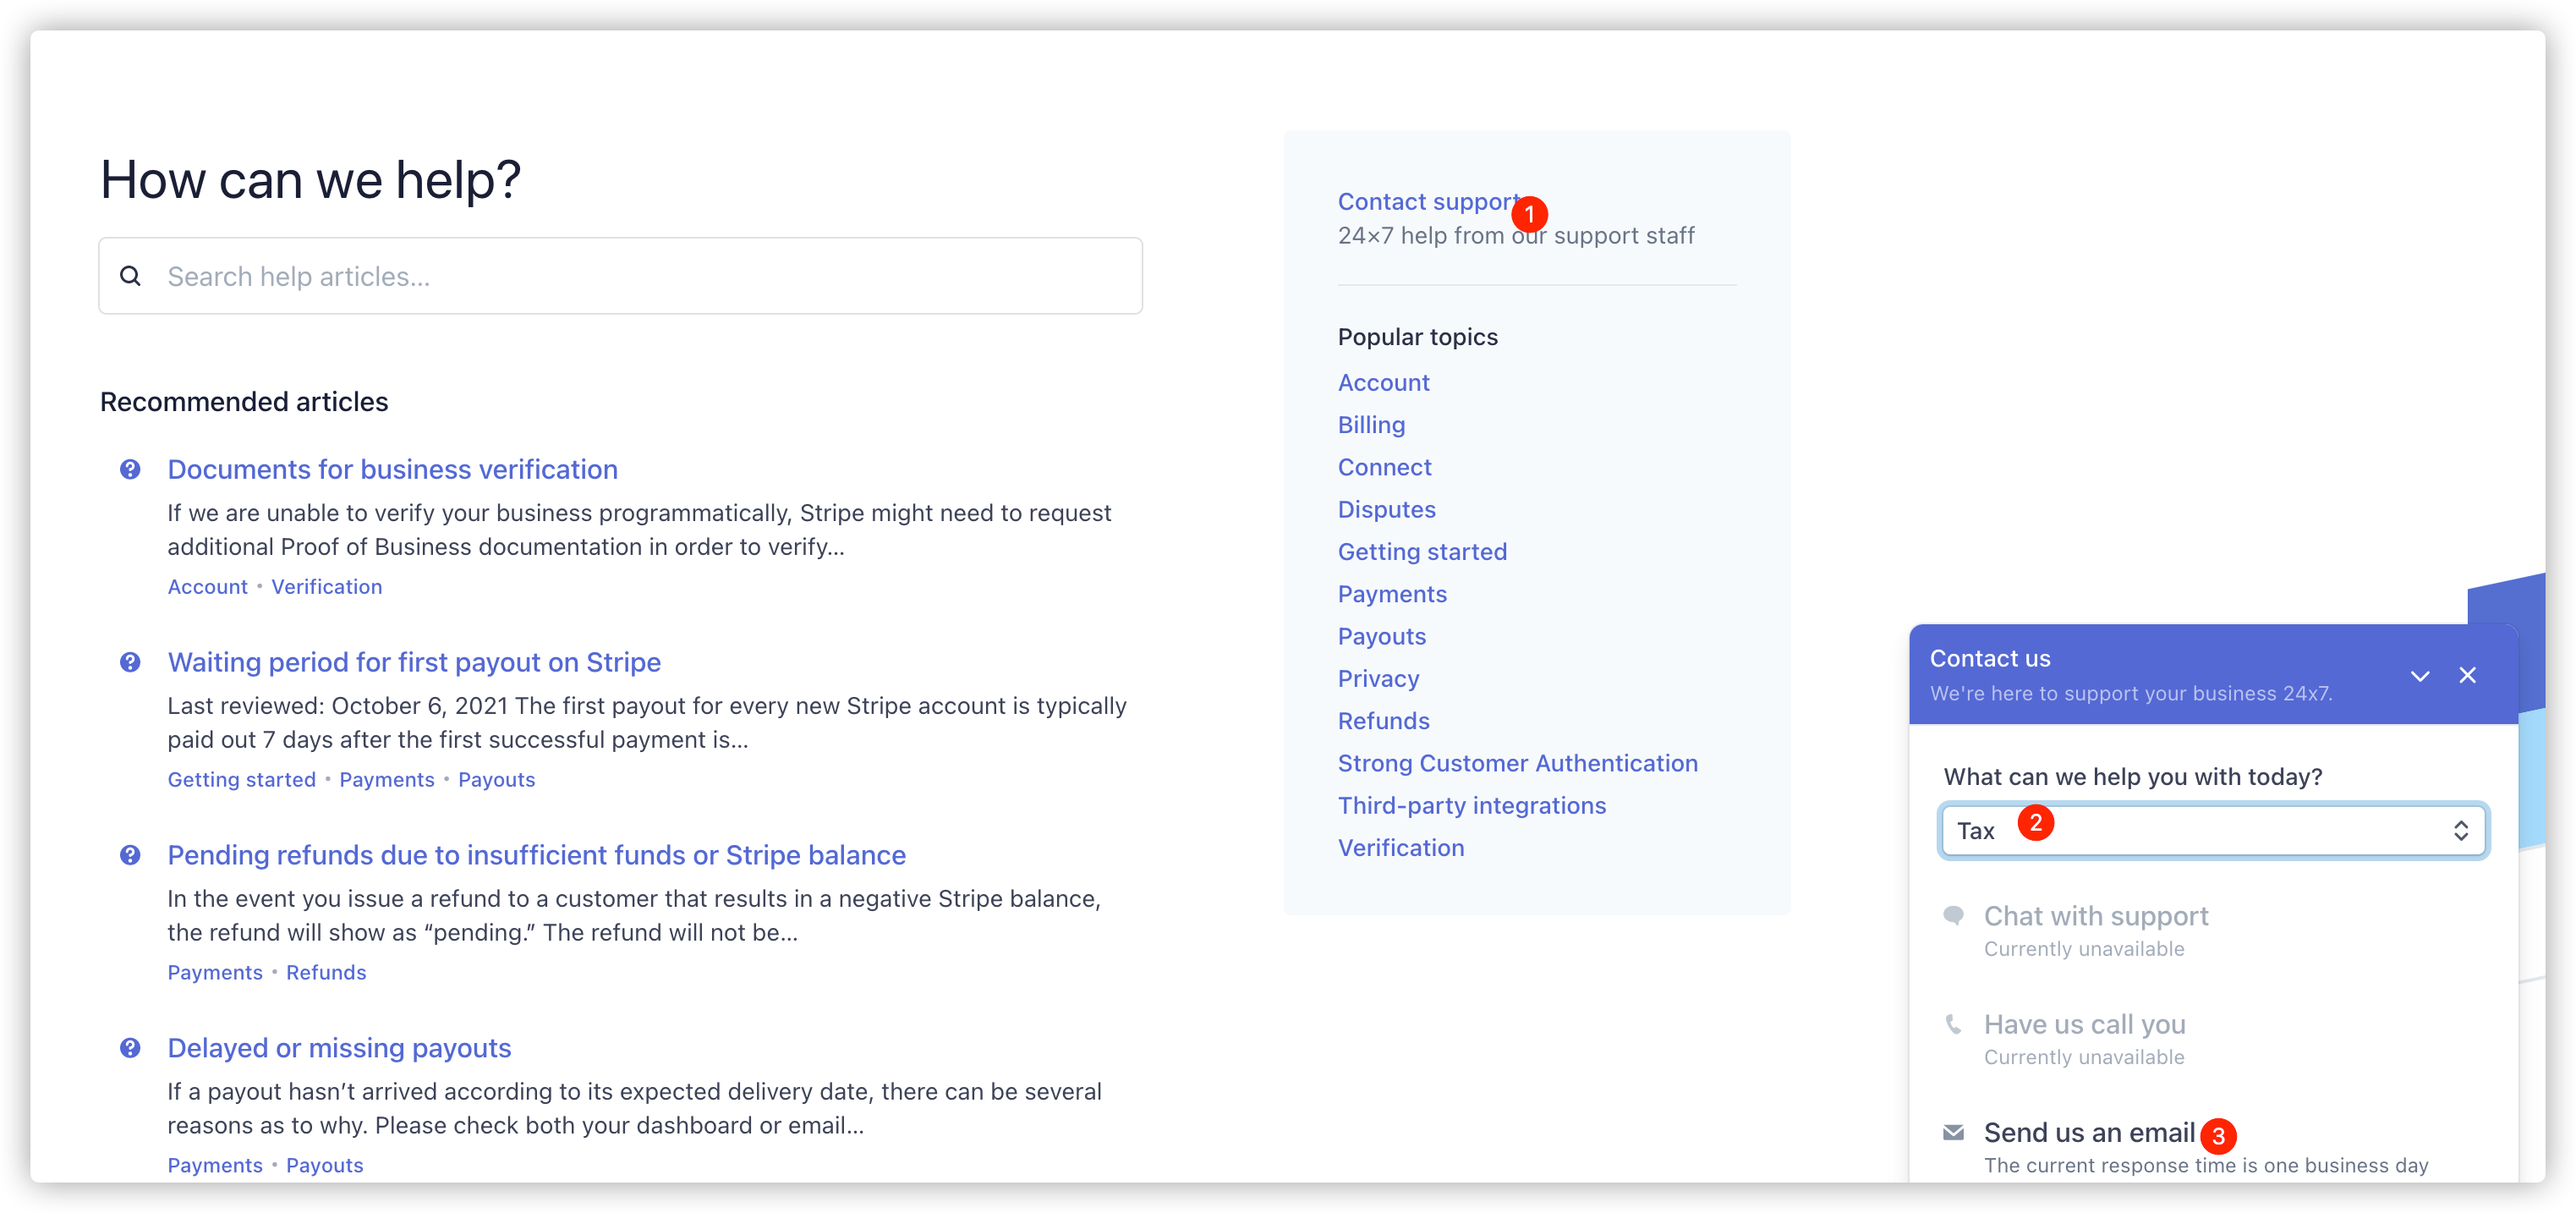The image size is (2576, 1213).
Task: Open Third-party integrations topic
Action: (1471, 805)
